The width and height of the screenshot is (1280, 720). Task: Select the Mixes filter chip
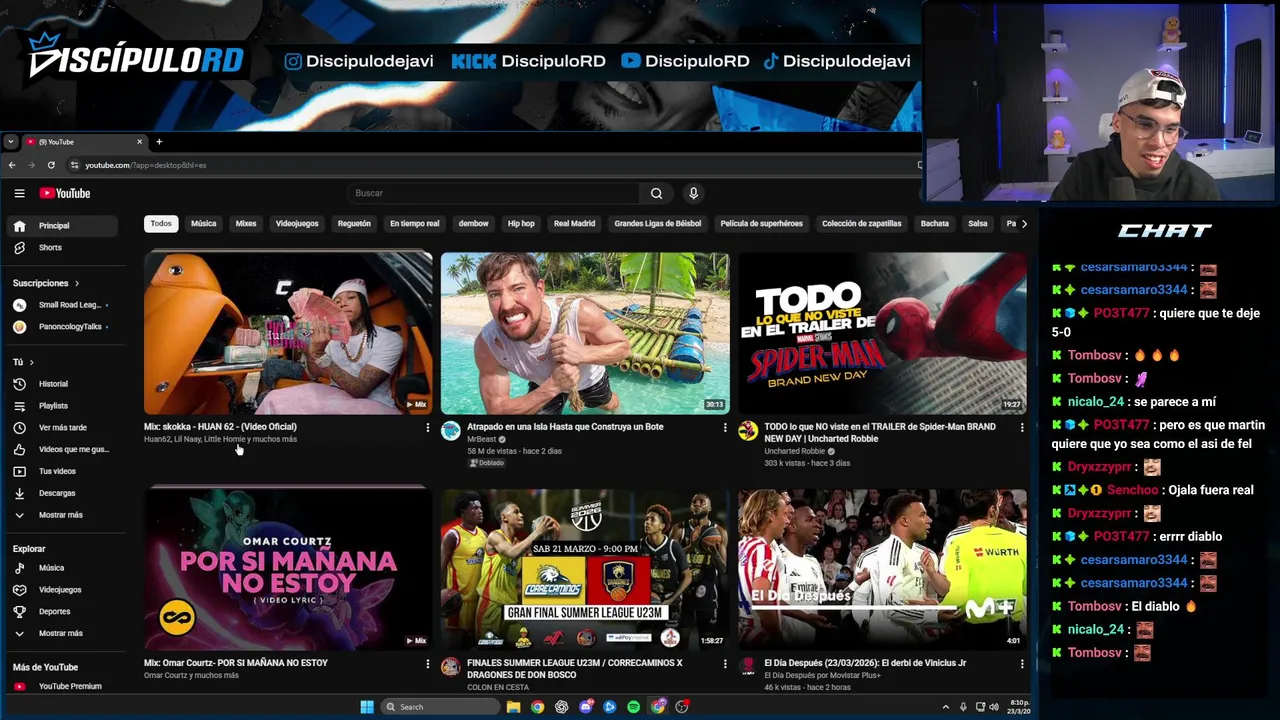(246, 224)
